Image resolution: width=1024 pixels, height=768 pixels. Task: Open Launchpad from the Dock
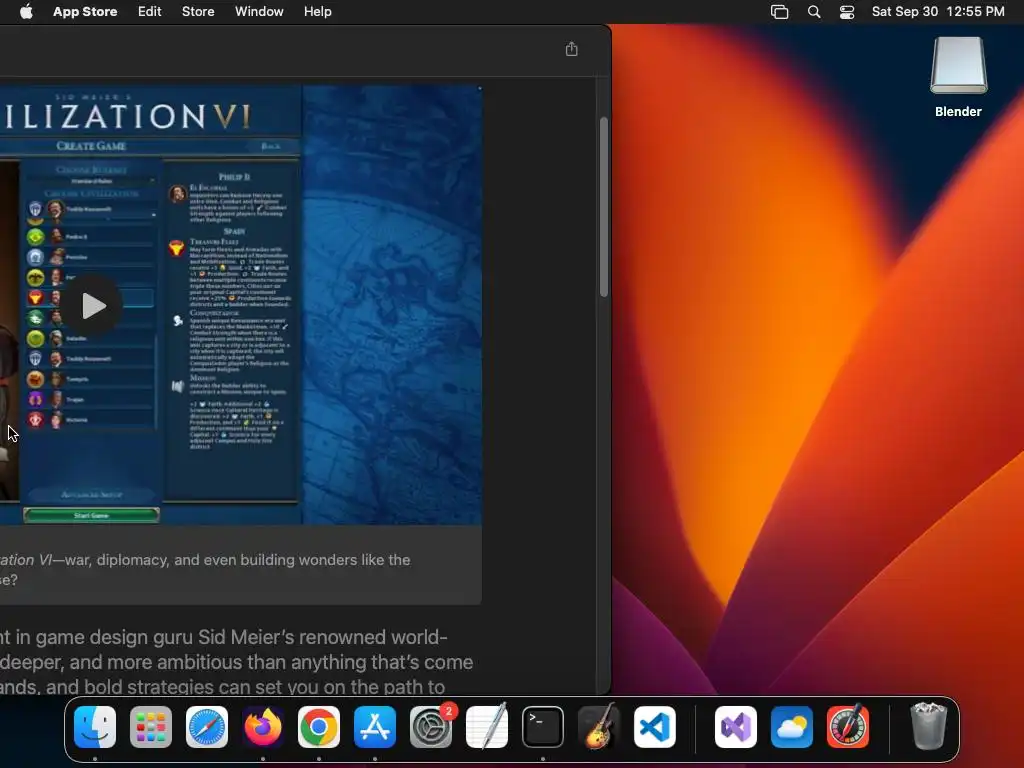151,727
